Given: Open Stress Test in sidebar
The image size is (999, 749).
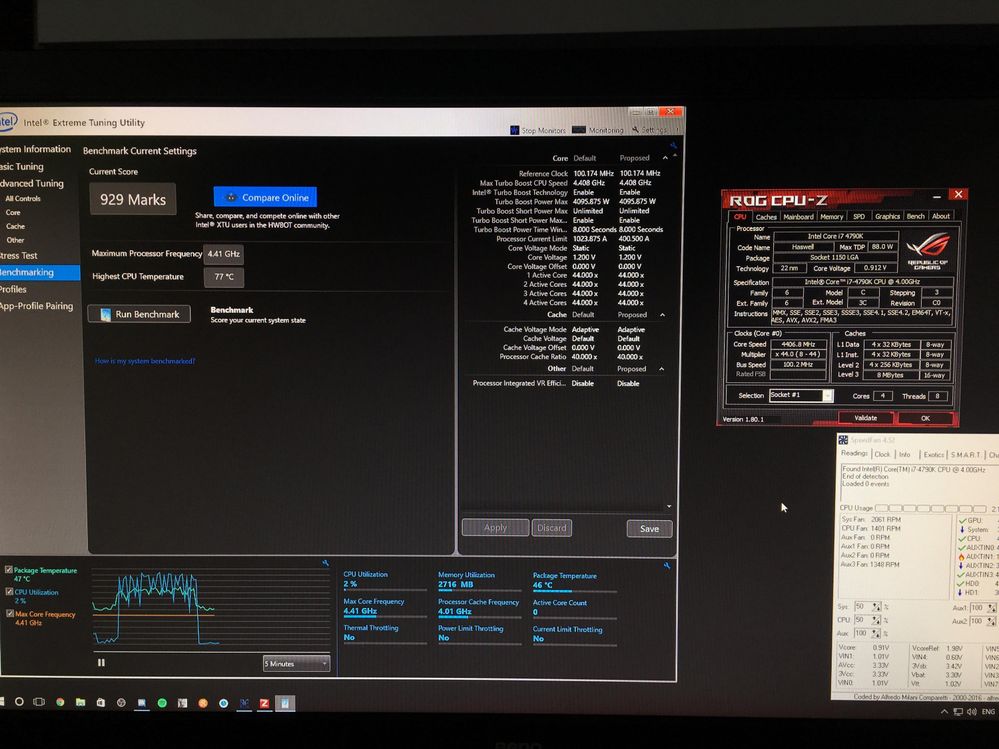Looking at the screenshot, I should (x=18, y=255).
